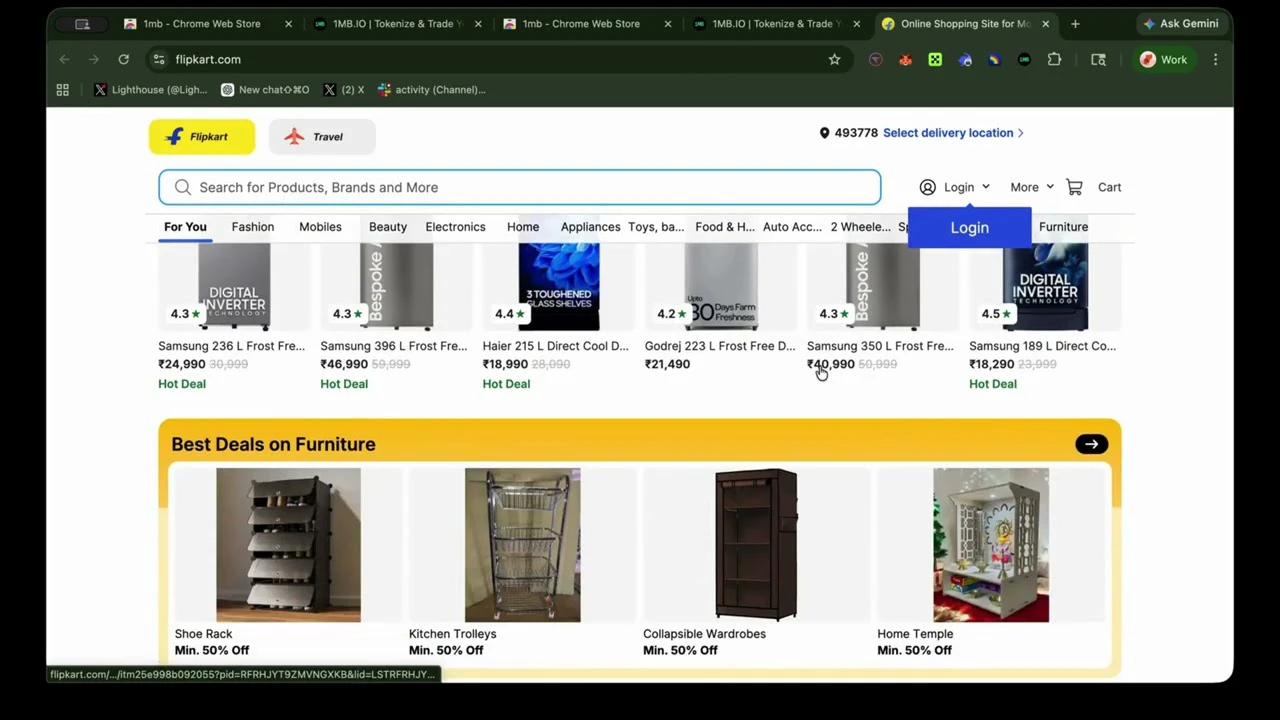
Task: Expand the More dropdown menu
Action: click(1031, 187)
